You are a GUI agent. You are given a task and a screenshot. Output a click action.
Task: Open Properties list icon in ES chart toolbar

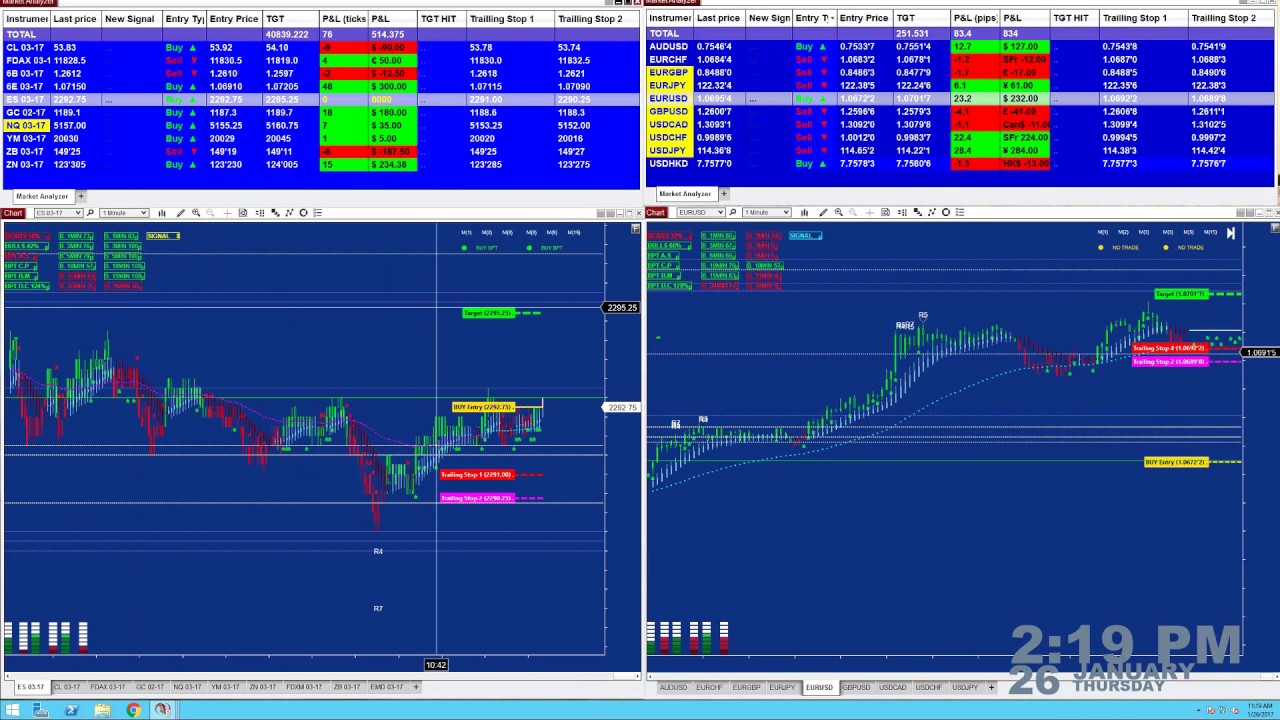318,213
